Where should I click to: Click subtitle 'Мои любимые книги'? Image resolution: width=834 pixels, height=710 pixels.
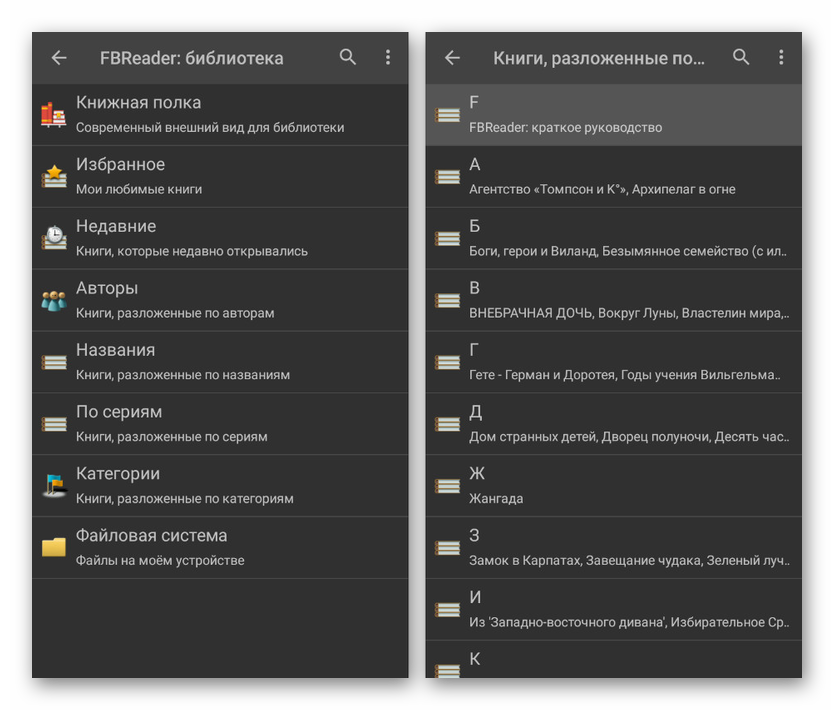coord(139,189)
